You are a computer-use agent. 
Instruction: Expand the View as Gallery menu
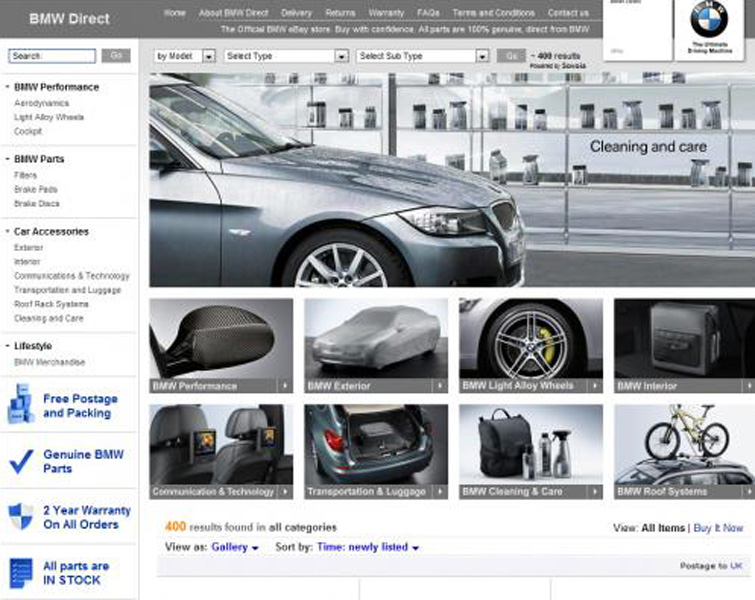click(x=235, y=547)
